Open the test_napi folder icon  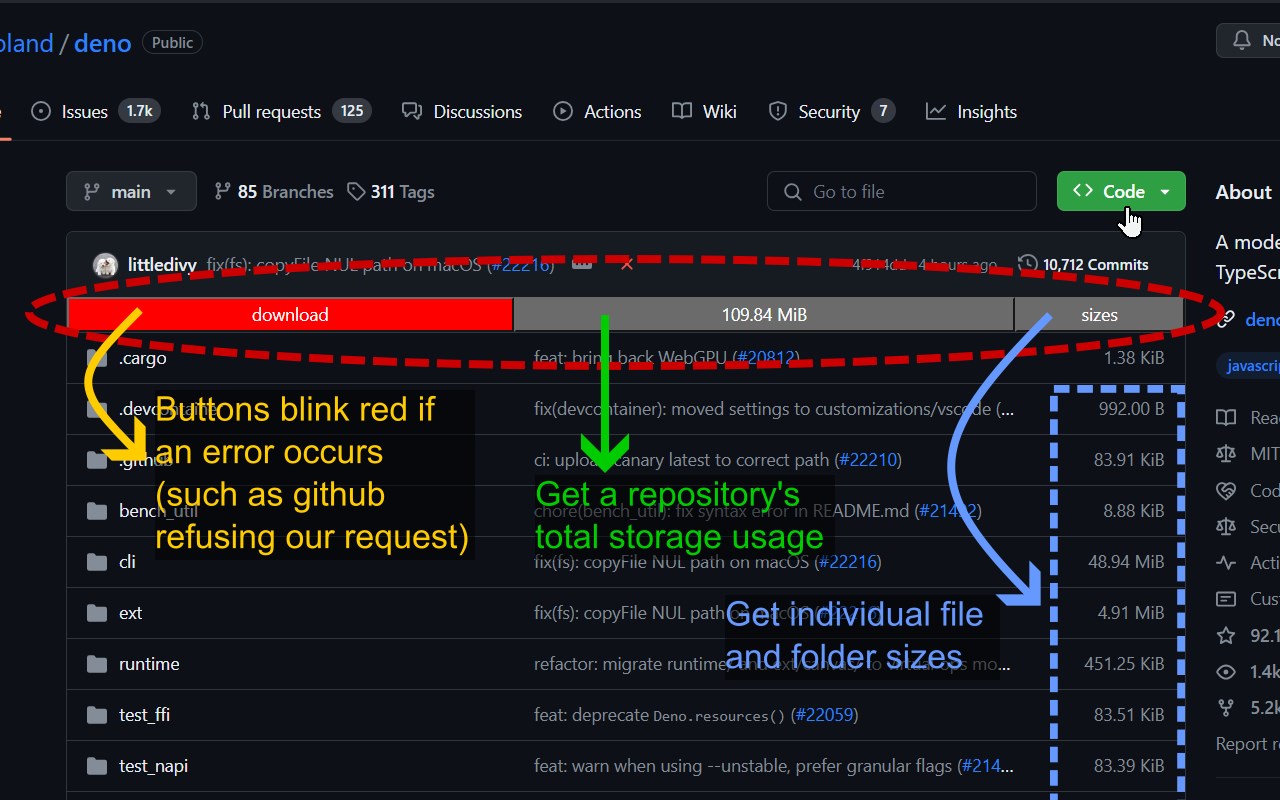(x=97, y=766)
